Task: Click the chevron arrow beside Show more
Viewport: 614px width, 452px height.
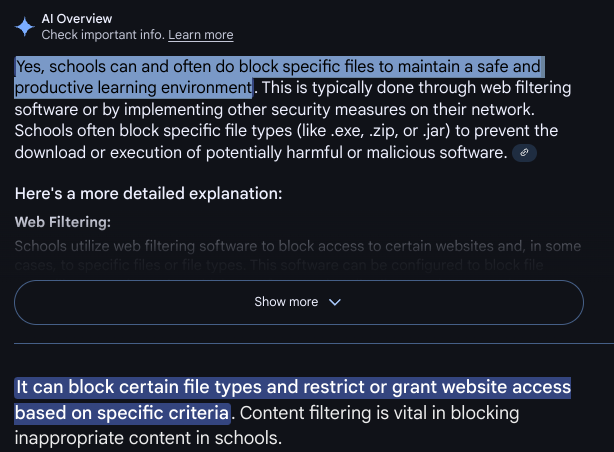Action: point(335,302)
